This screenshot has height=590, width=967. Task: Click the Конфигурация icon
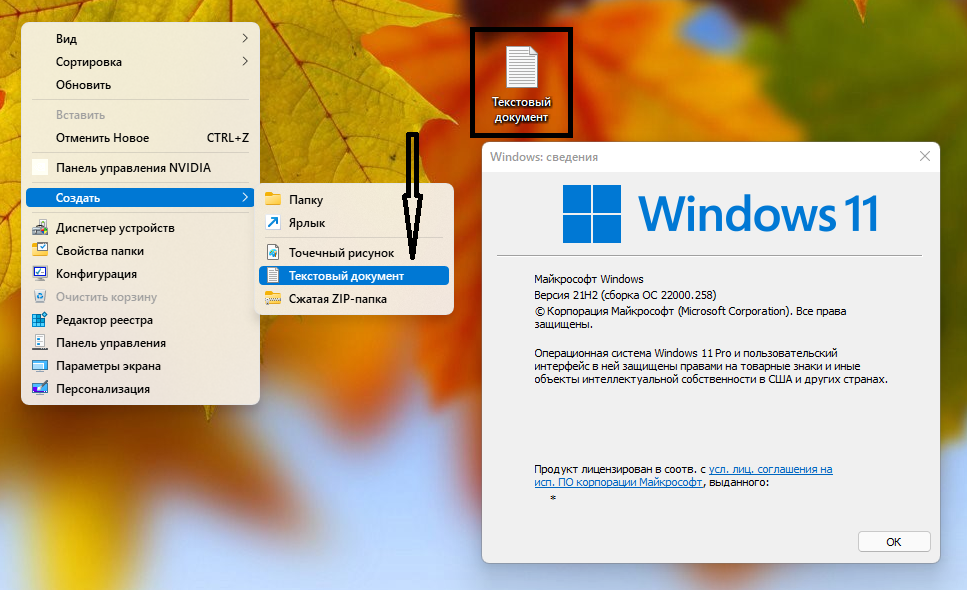[x=40, y=273]
